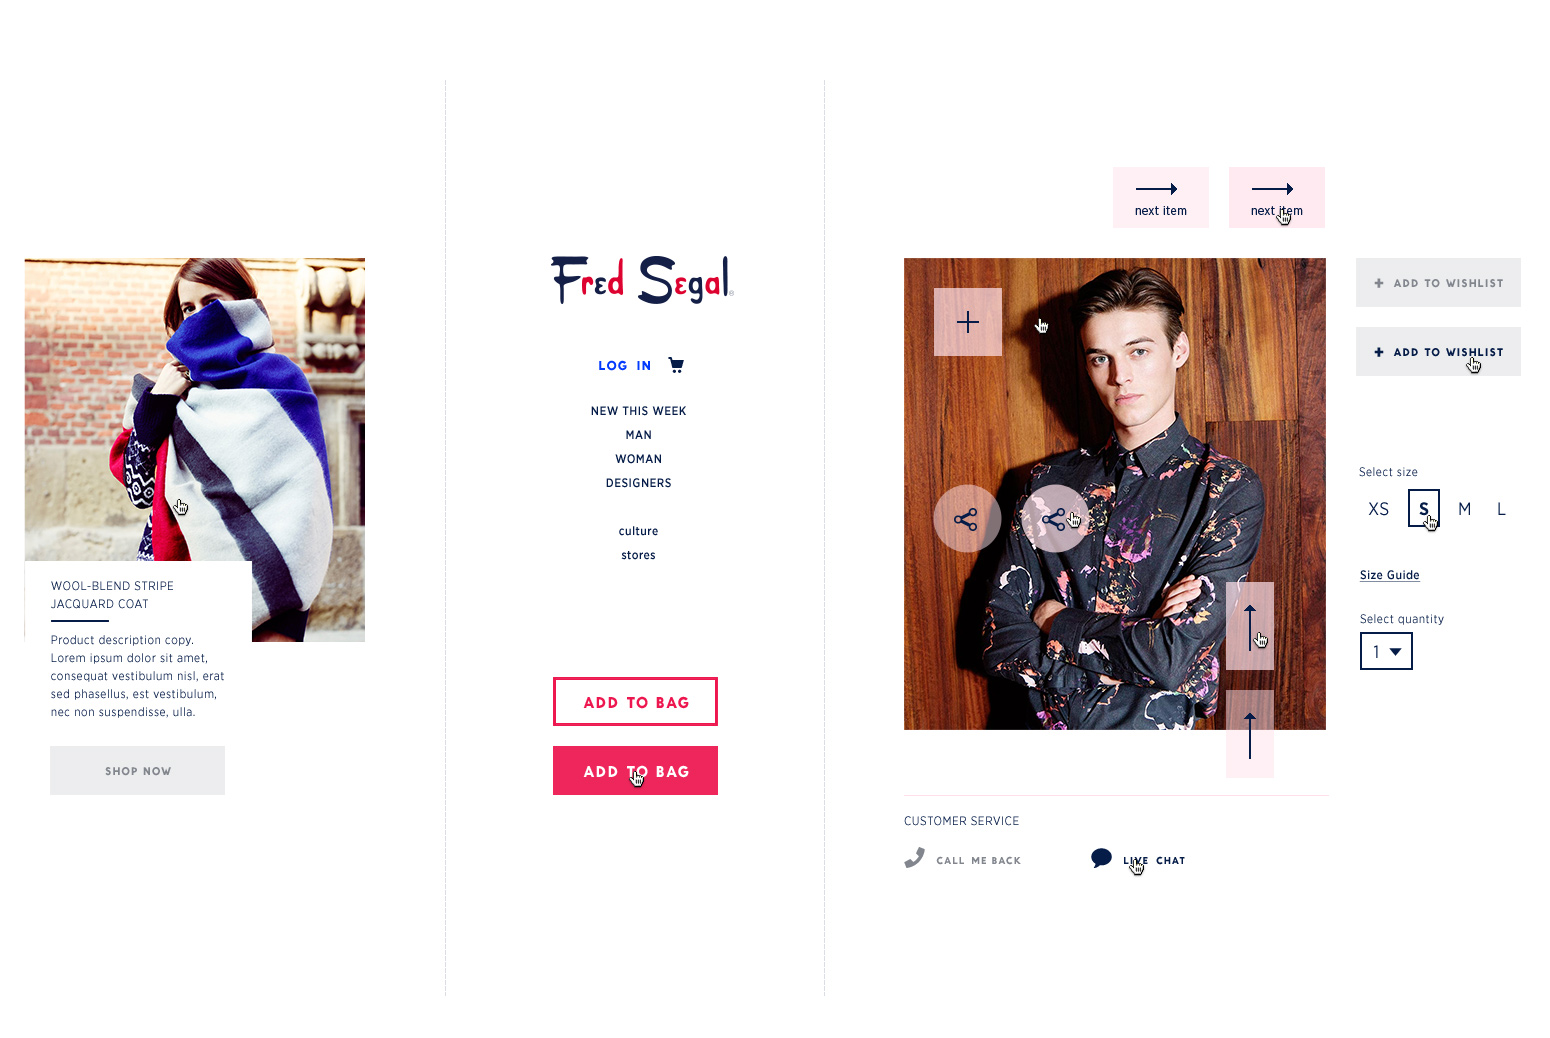Click the SHOP NOW button
The image size is (1550, 1038).
pyautogui.click(x=138, y=771)
